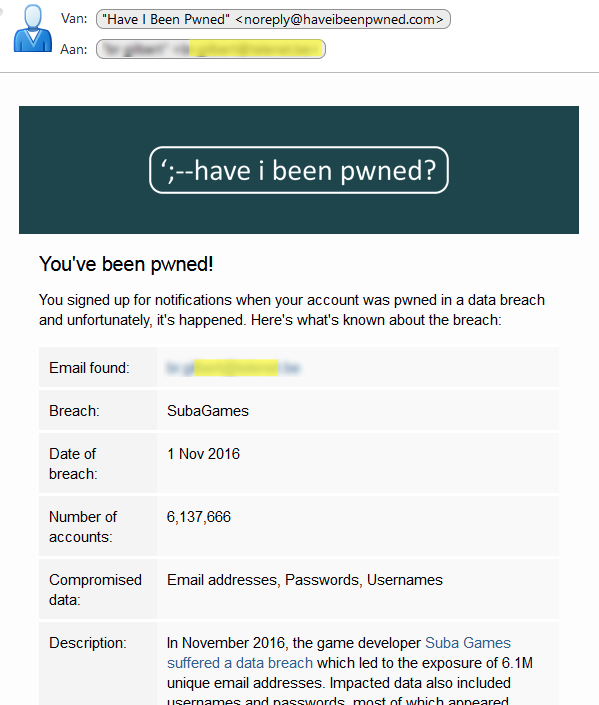Click the SubaGames breach name cell
The height and width of the screenshot is (705, 599).
pos(358,411)
